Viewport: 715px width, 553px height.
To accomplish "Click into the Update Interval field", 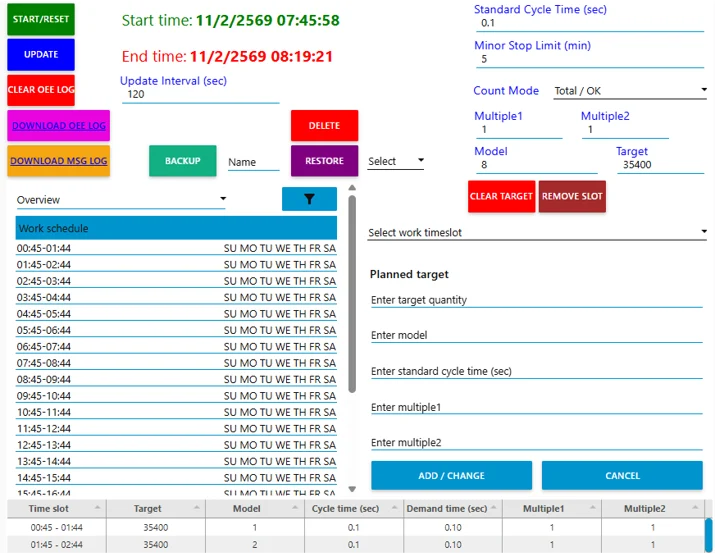I will point(199,95).
